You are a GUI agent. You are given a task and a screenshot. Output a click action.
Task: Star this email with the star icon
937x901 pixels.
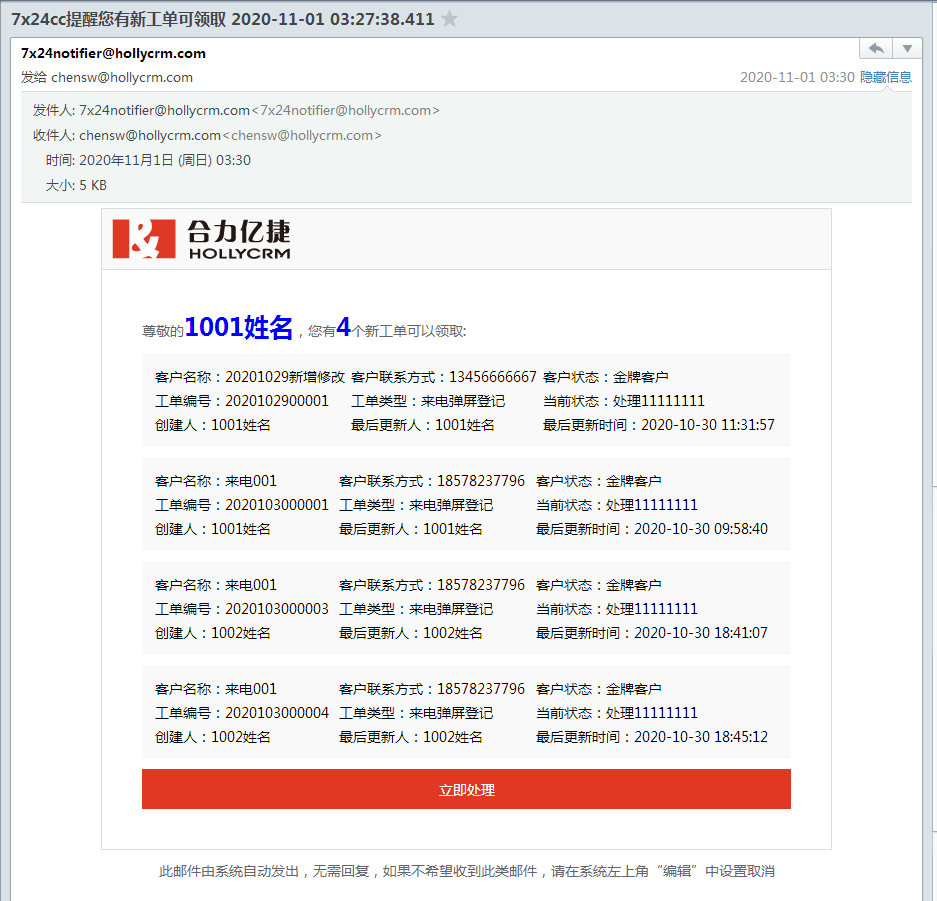[x=450, y=19]
